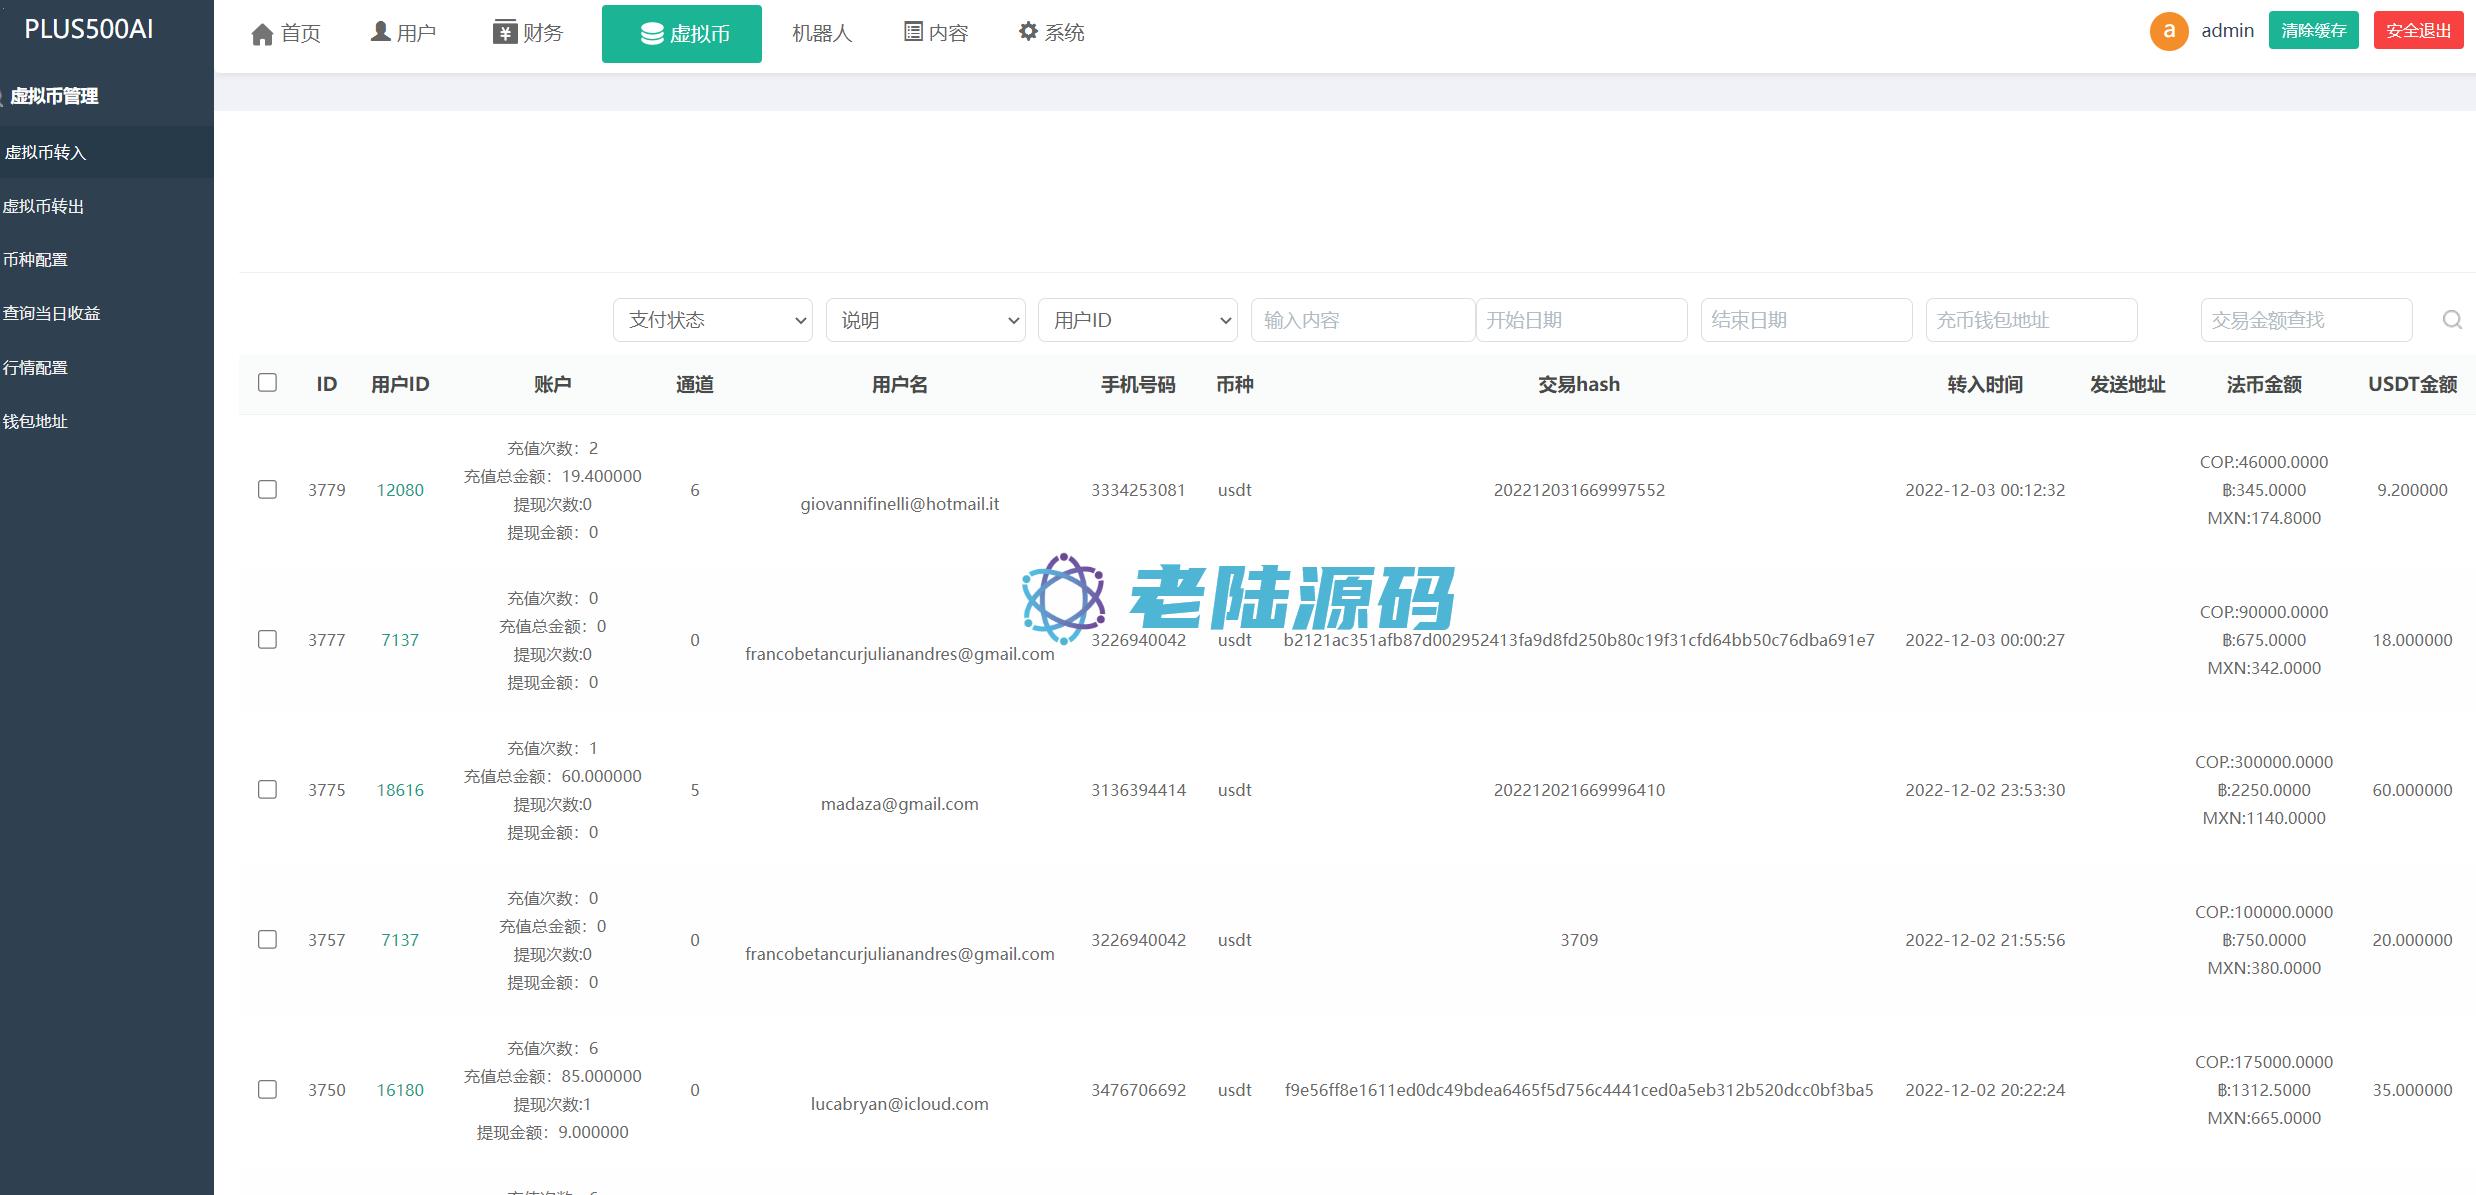Toggle the select-all header checkbox
Viewport: 2476px width, 1195px height.
[x=267, y=383]
